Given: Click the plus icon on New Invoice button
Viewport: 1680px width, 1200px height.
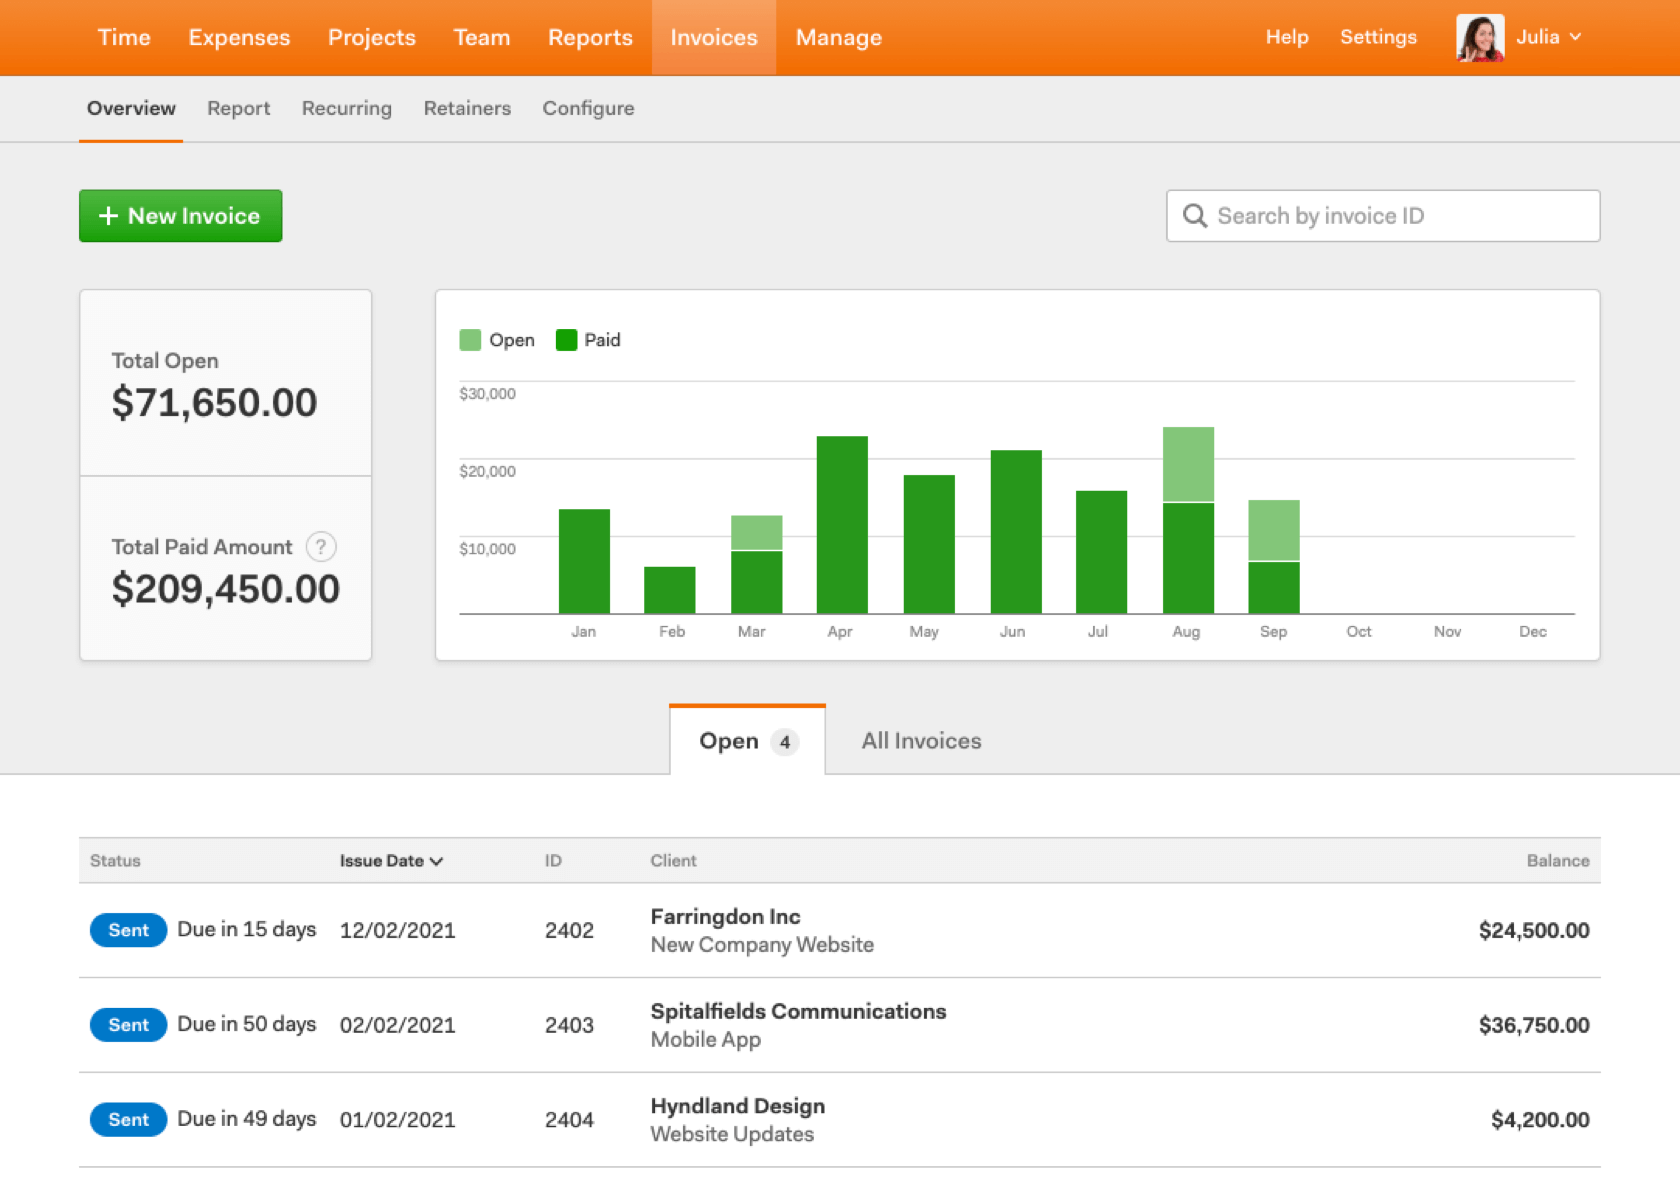Looking at the screenshot, I should coord(109,216).
